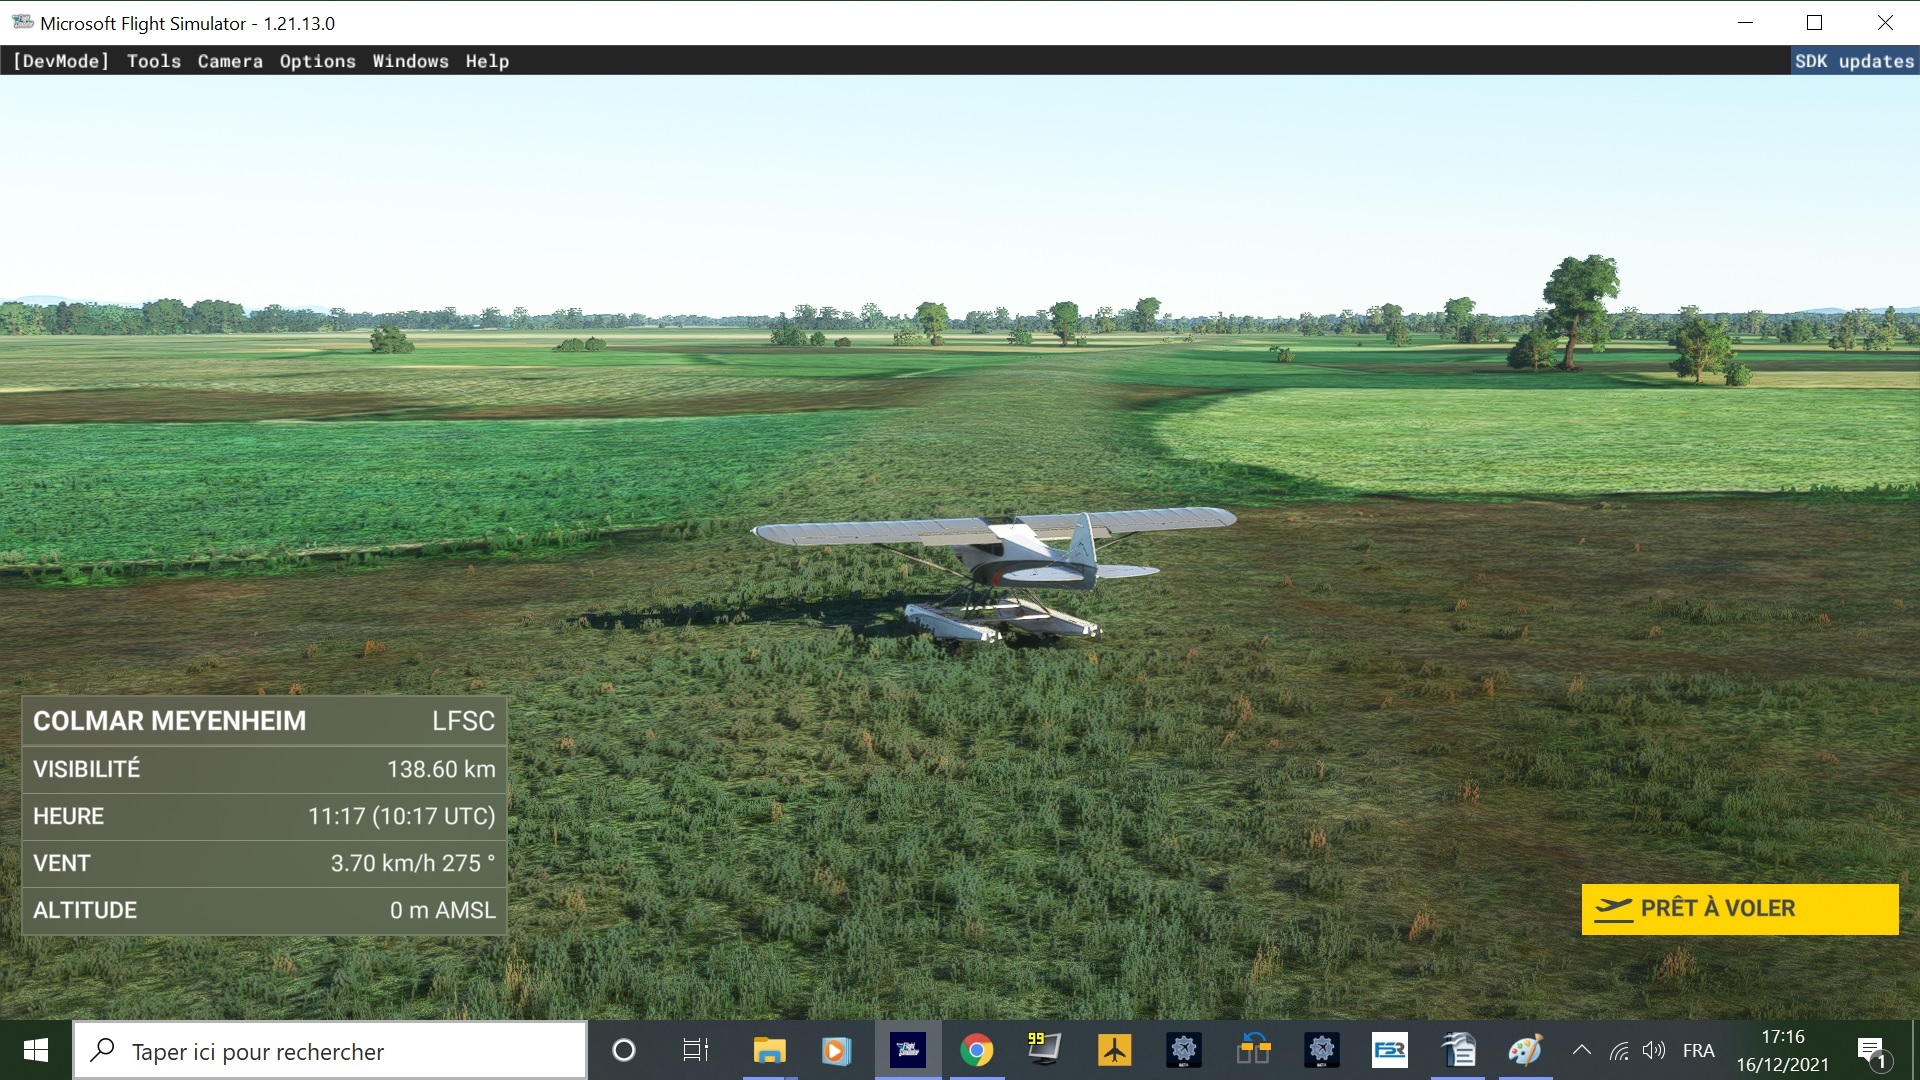Open Task View icon in taskbar
This screenshot has height=1080, width=1920.
(695, 1050)
